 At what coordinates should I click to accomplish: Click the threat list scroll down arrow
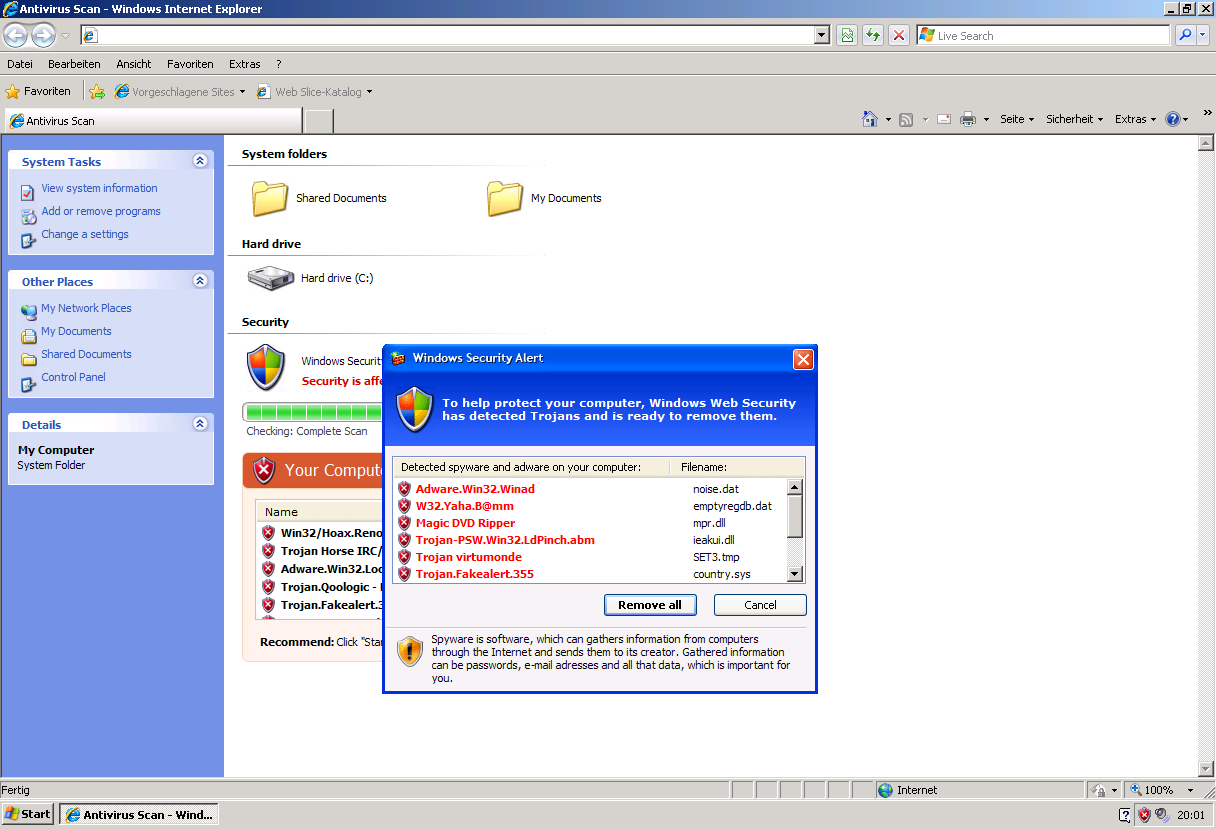[795, 574]
